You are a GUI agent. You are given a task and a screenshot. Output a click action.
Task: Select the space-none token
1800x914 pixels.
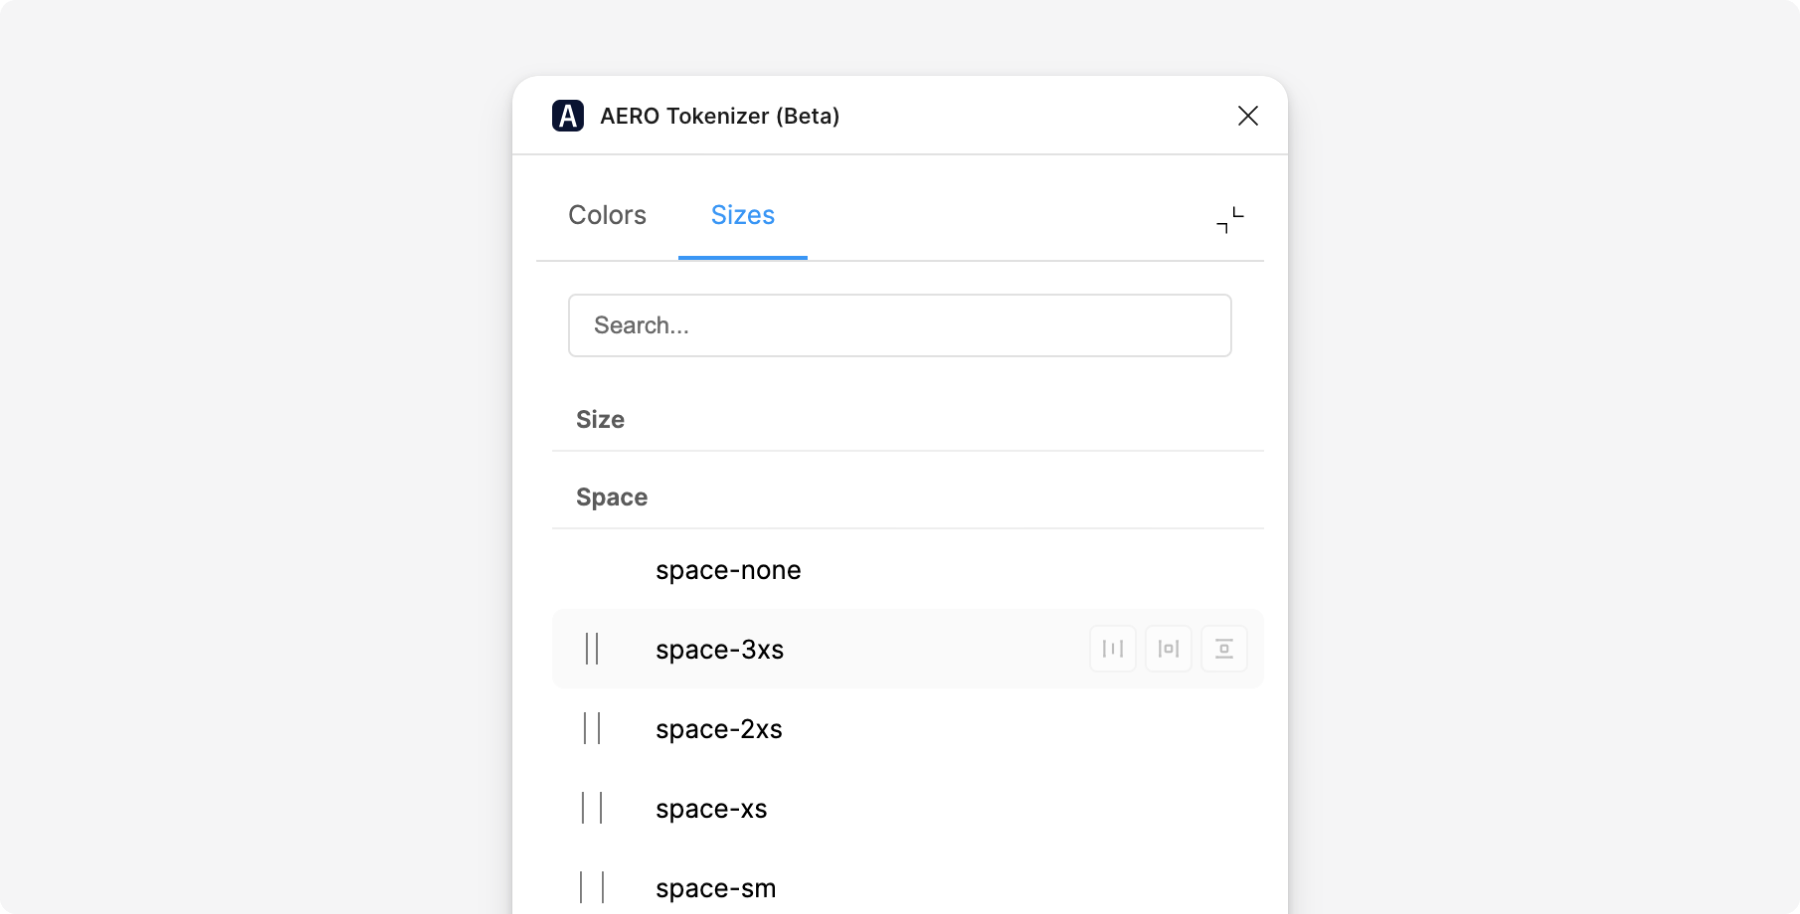pyautogui.click(x=728, y=570)
